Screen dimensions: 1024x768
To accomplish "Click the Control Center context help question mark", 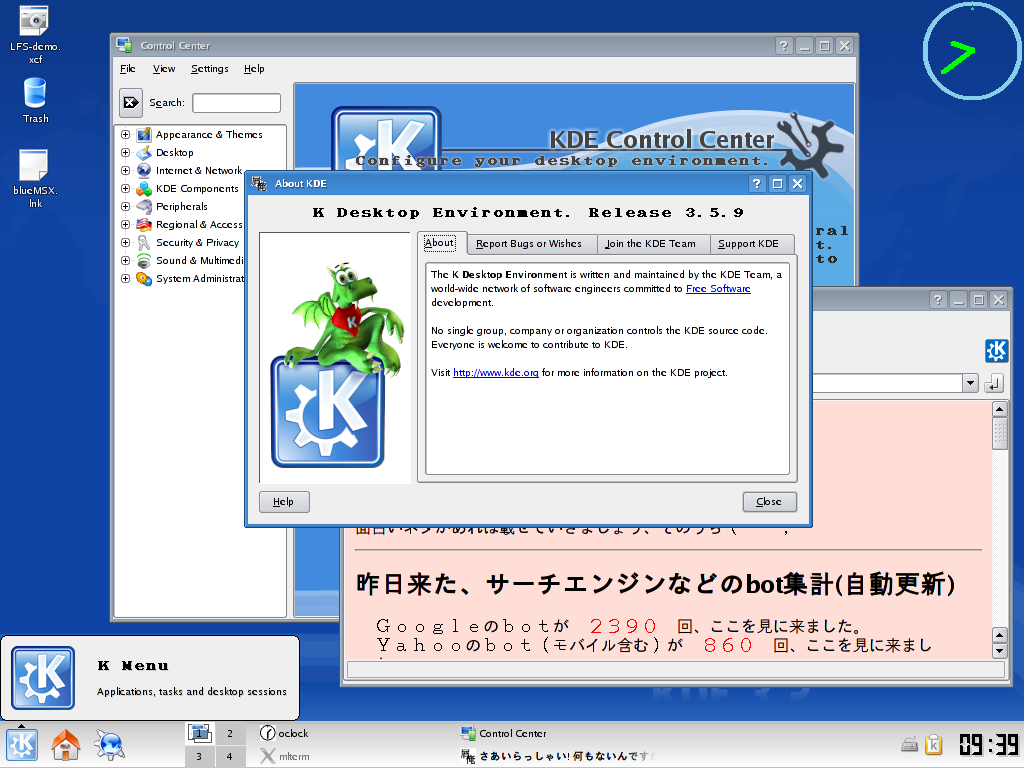I will (784, 46).
